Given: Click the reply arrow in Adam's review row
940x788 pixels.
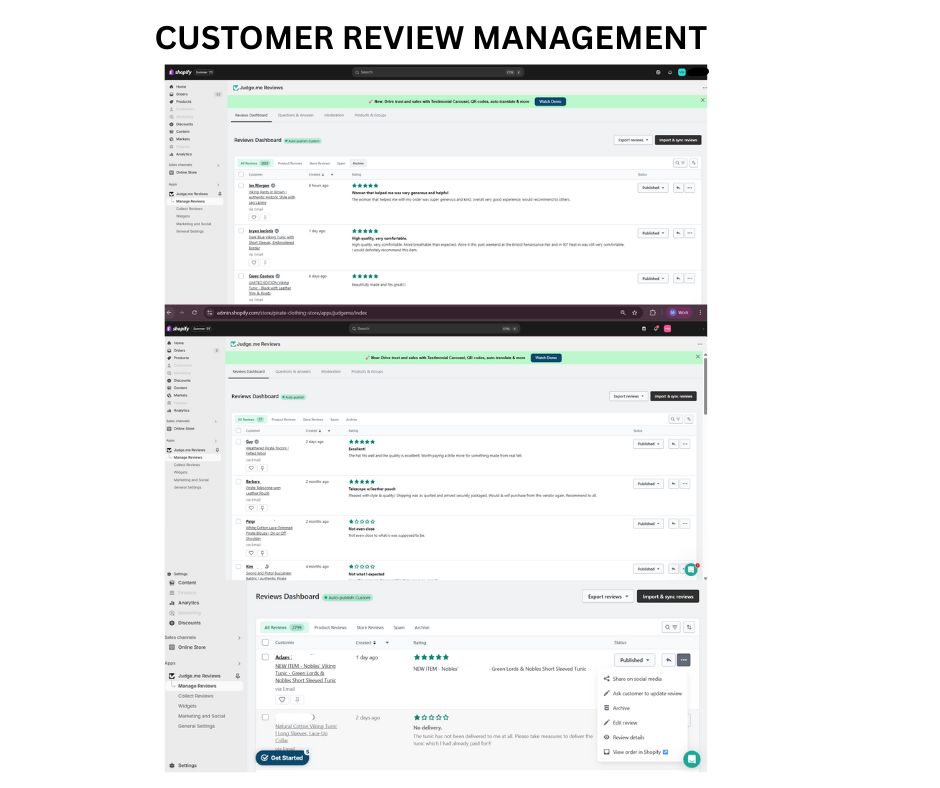Looking at the screenshot, I should pyautogui.click(x=668, y=660).
